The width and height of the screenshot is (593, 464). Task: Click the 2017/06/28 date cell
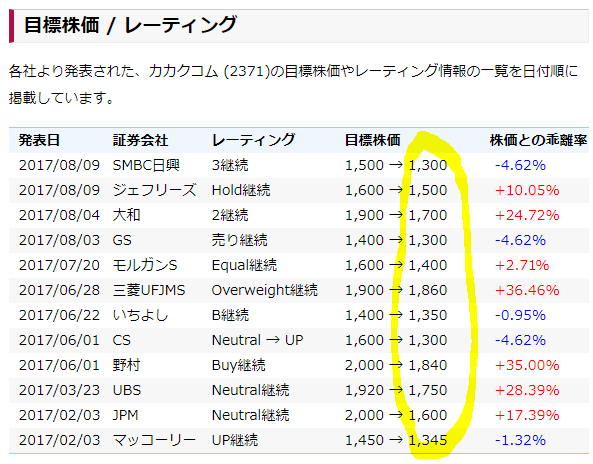(x=59, y=290)
